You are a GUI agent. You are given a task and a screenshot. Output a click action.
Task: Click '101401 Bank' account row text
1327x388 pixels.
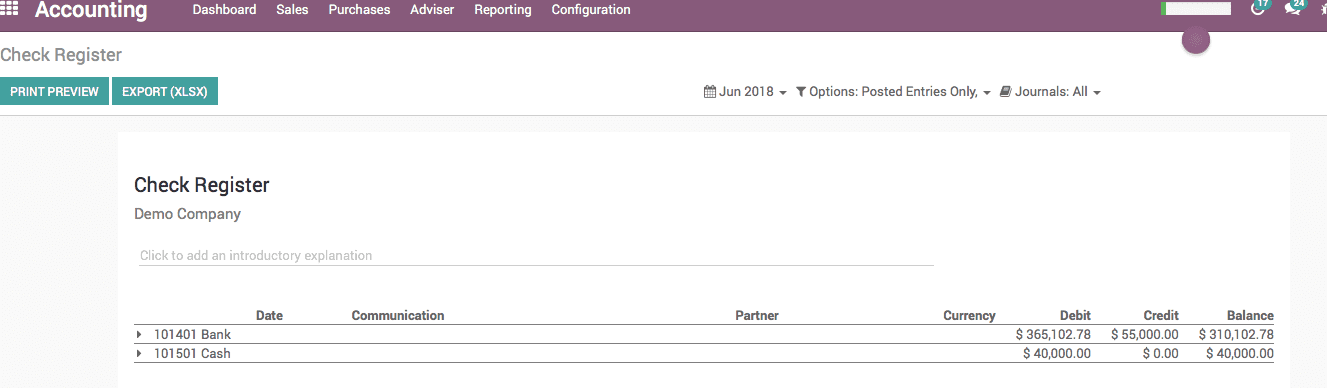coord(192,334)
